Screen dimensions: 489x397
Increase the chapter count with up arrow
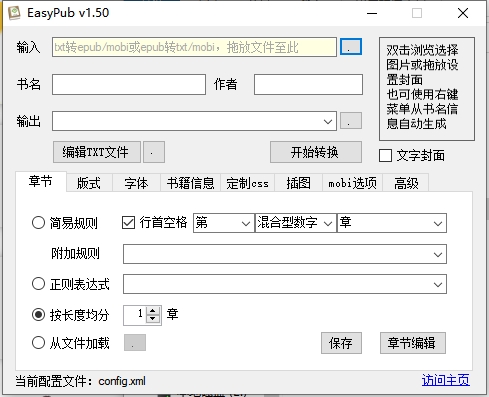tap(153, 311)
